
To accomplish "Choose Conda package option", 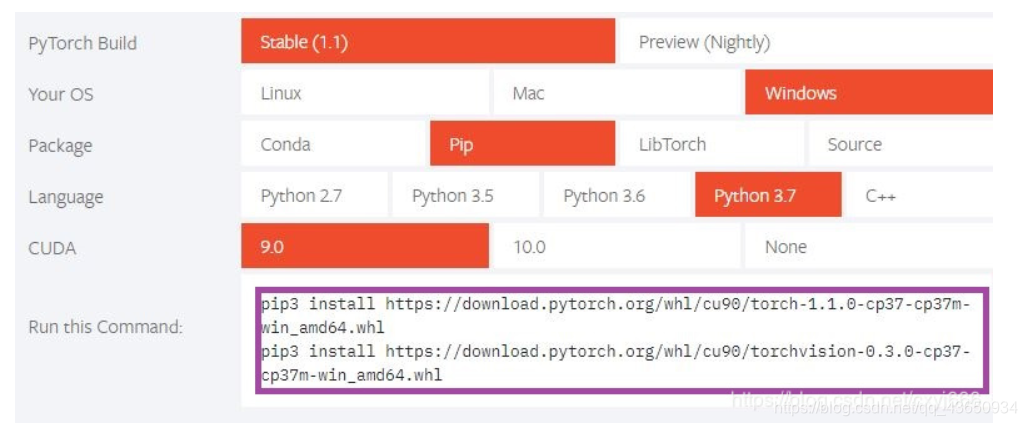I will click(333, 144).
